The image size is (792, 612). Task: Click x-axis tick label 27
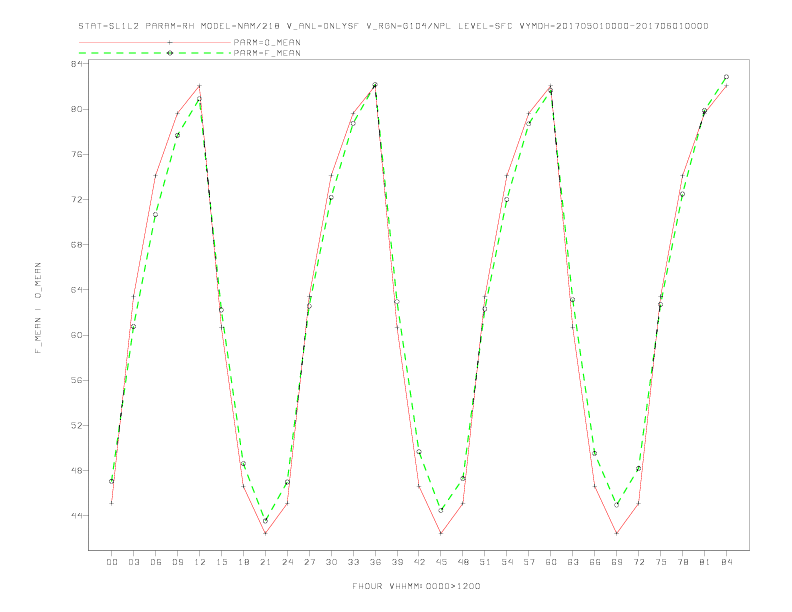309,562
